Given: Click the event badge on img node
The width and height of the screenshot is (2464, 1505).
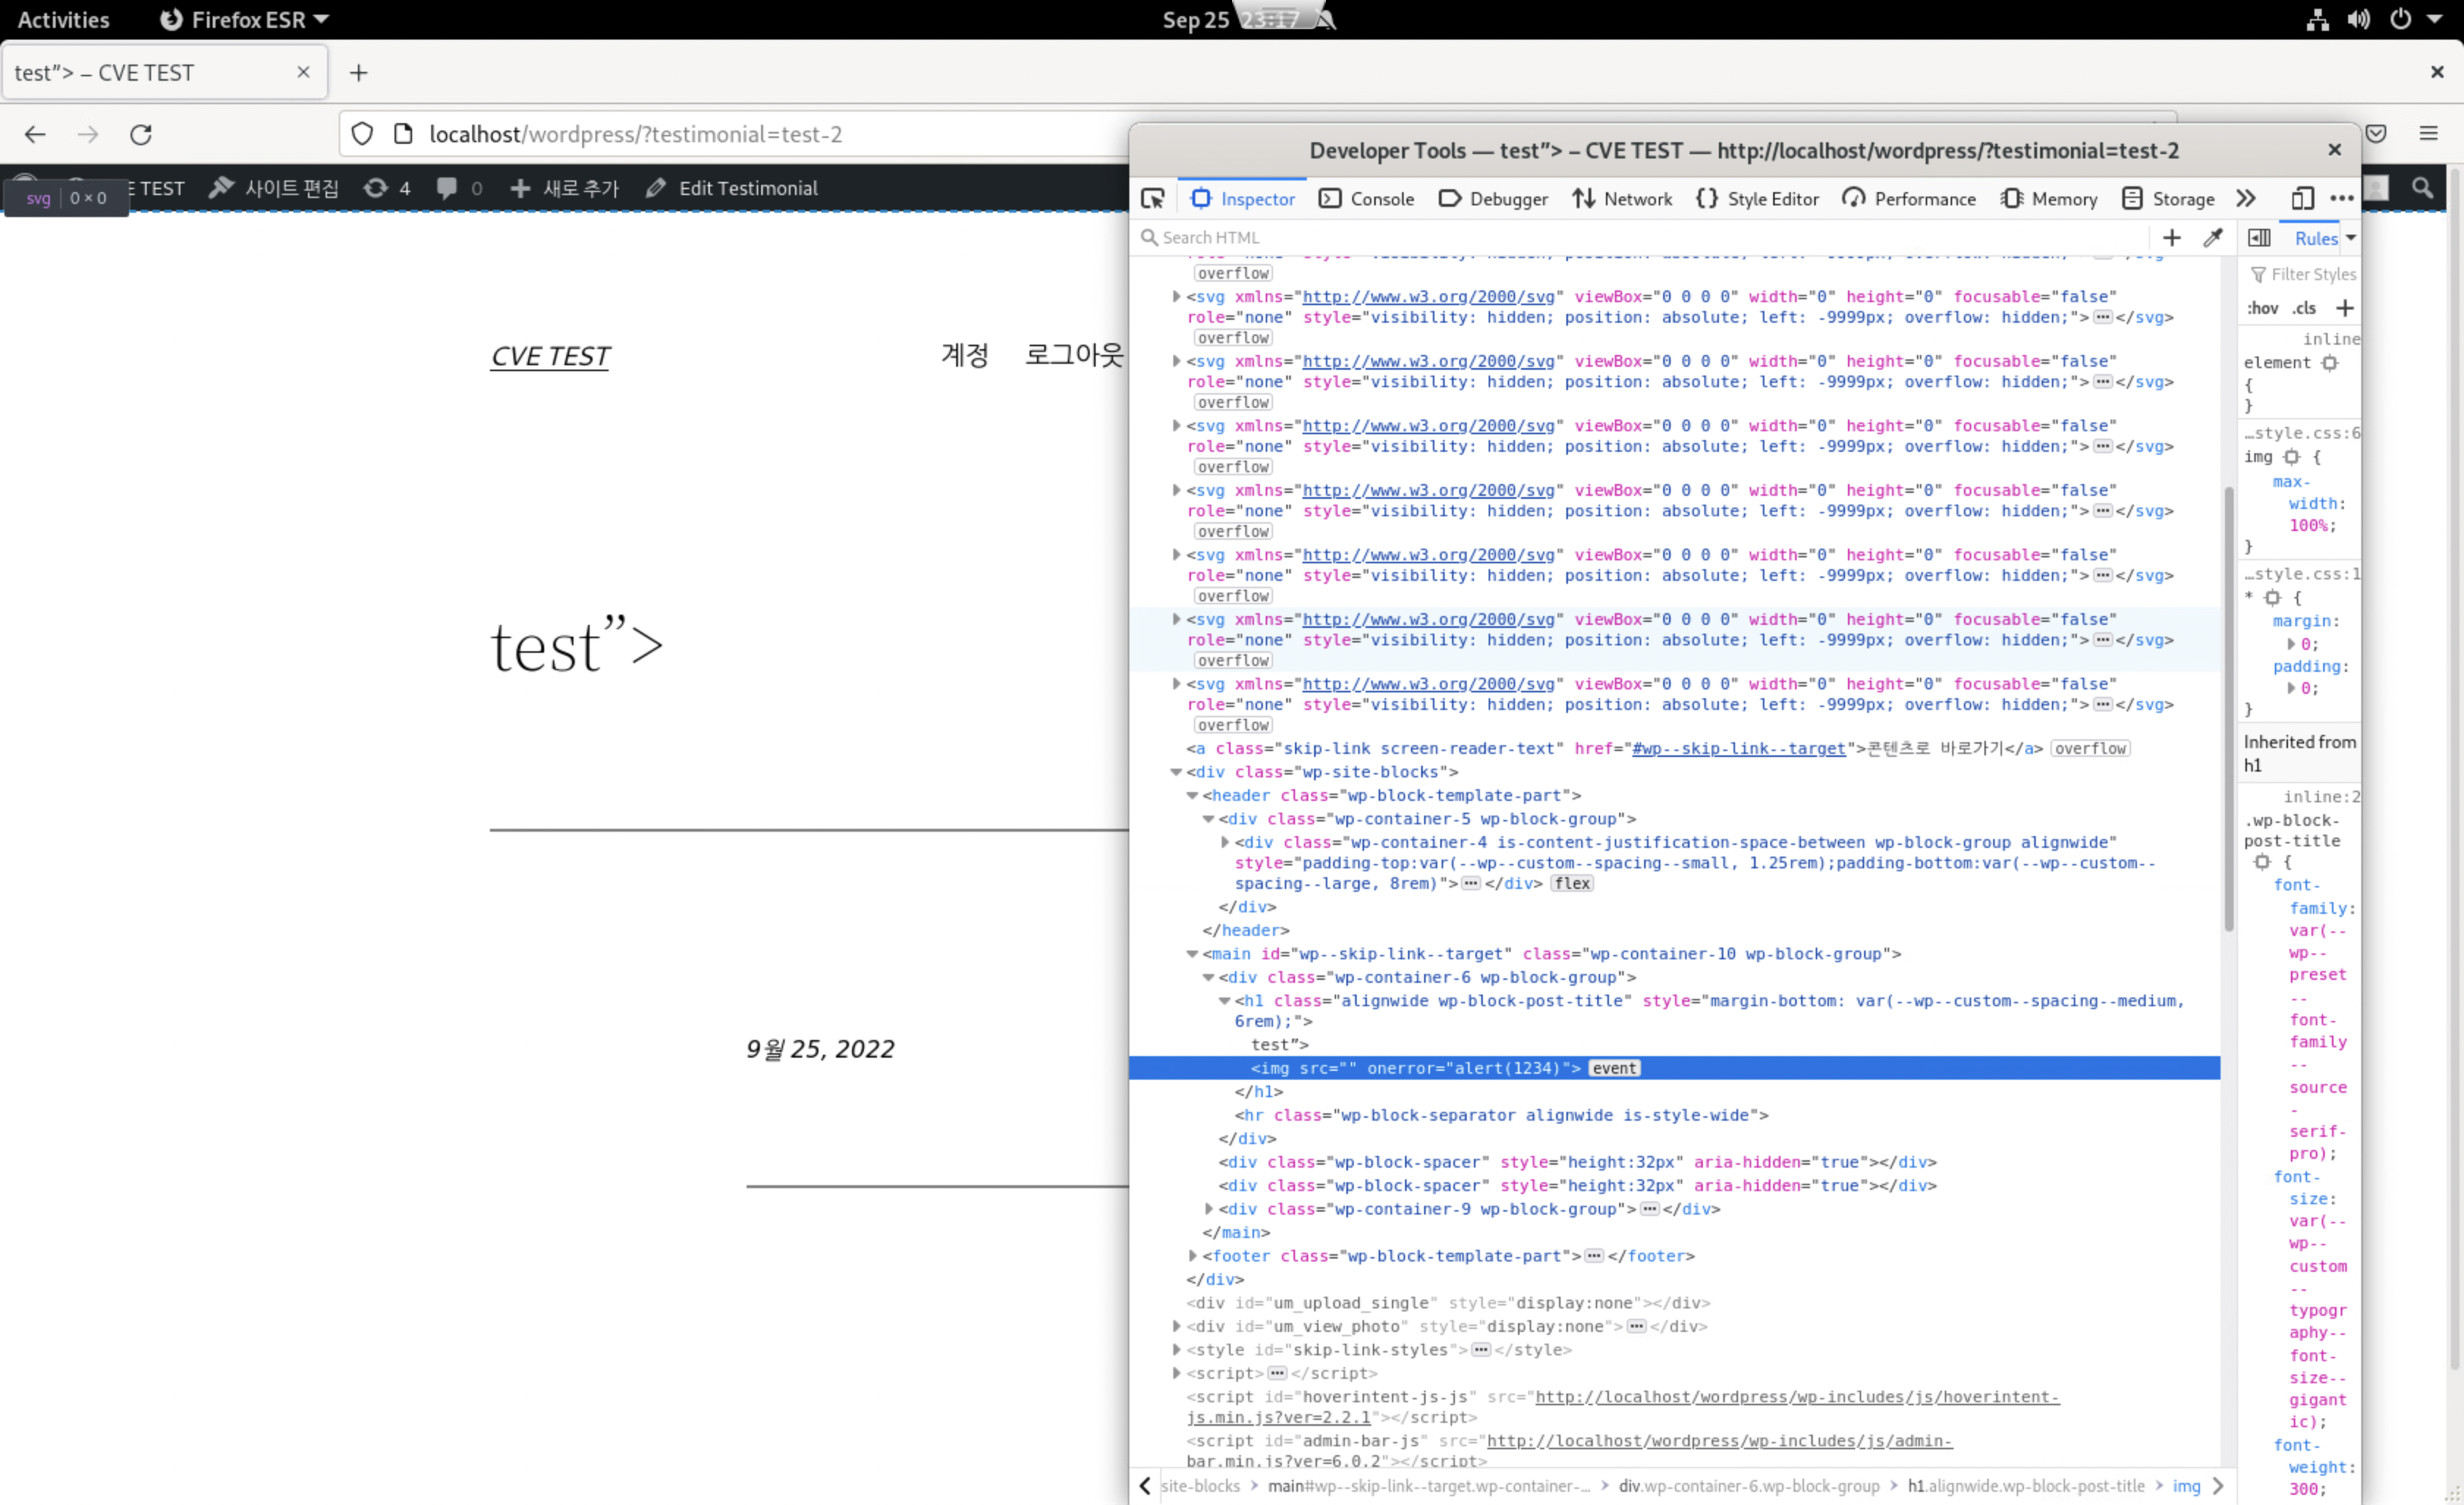Looking at the screenshot, I should [1614, 1068].
